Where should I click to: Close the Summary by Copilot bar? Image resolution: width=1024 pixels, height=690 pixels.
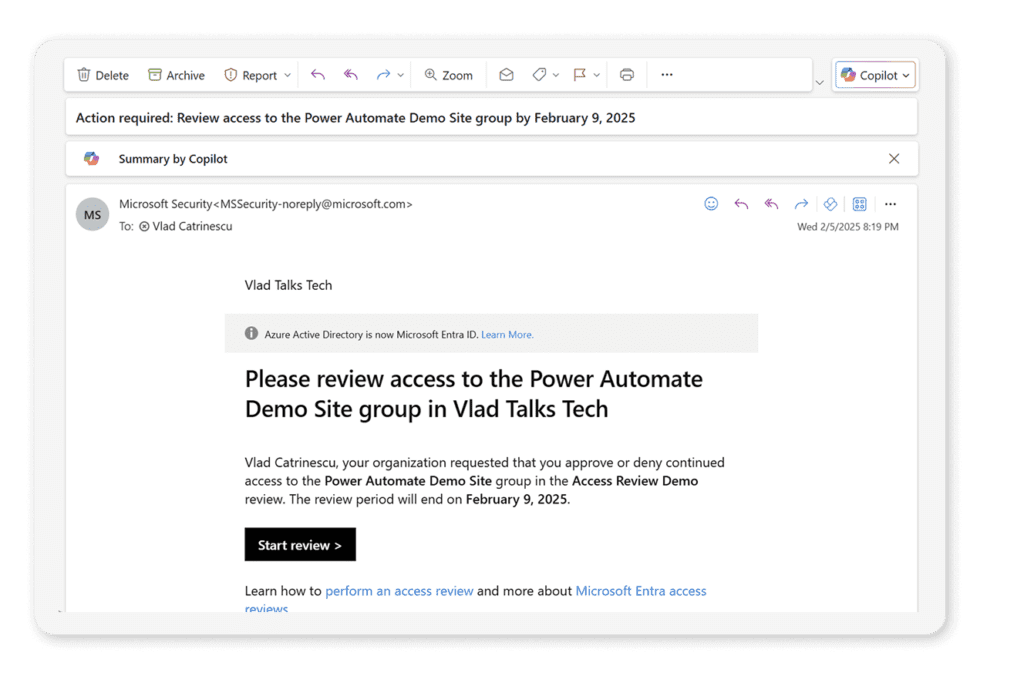894,159
